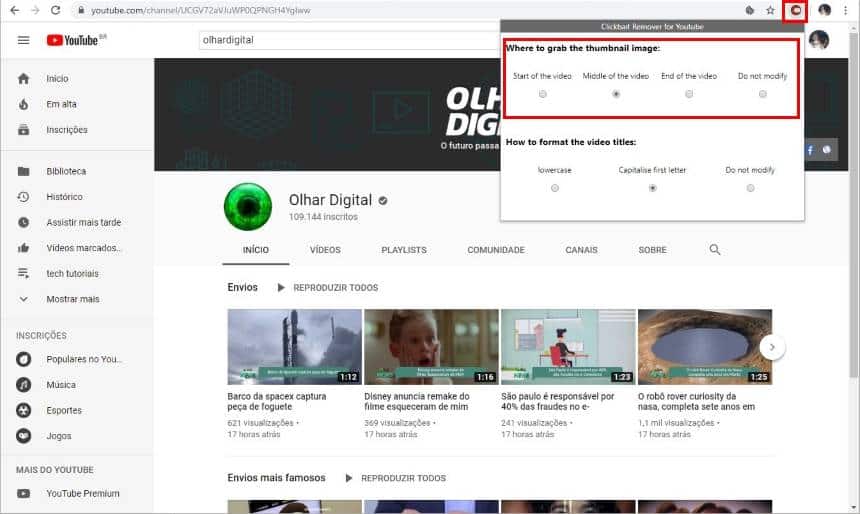Open the Barco da spacex video title
This screenshot has height=514, width=860.
pyautogui.click(x=277, y=402)
